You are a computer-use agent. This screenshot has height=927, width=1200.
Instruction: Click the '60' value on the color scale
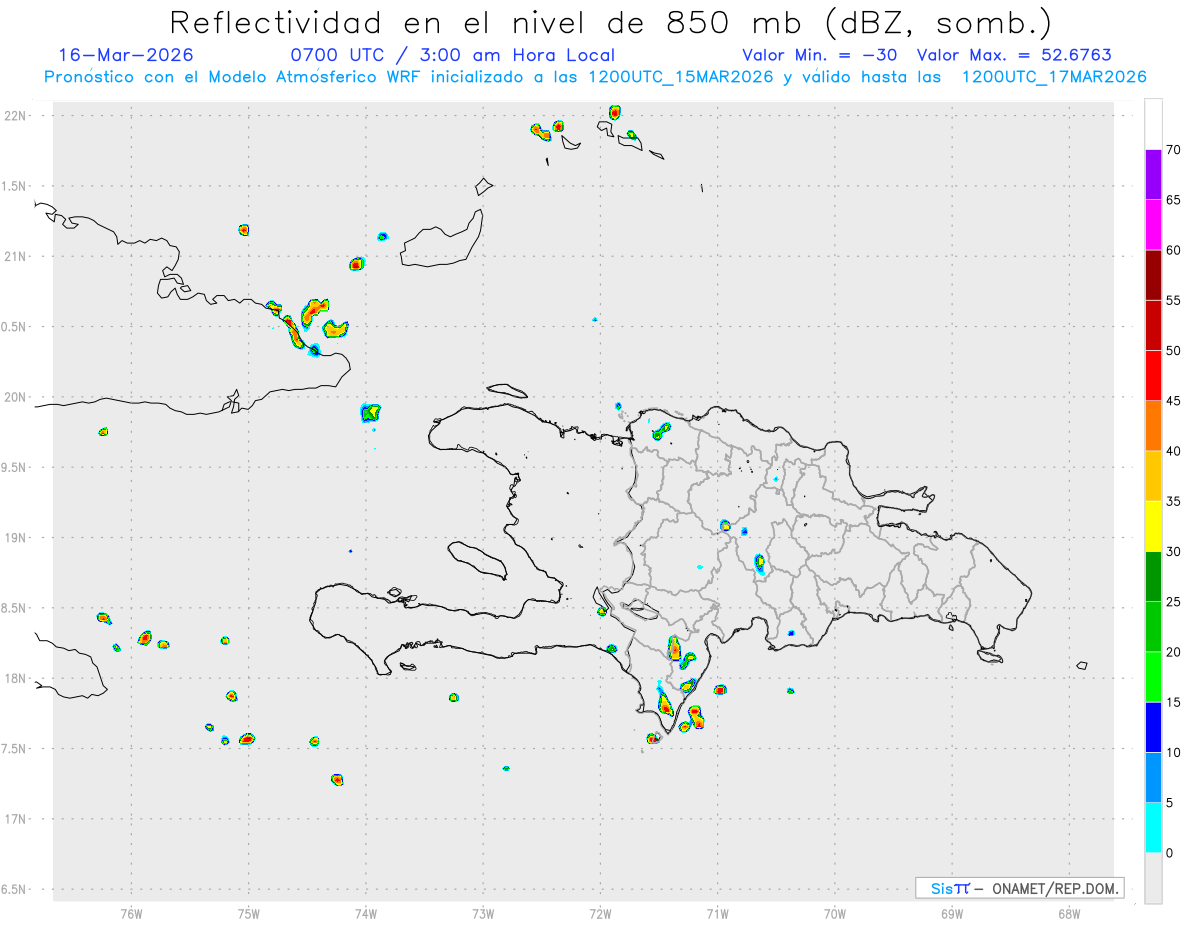tap(1174, 250)
